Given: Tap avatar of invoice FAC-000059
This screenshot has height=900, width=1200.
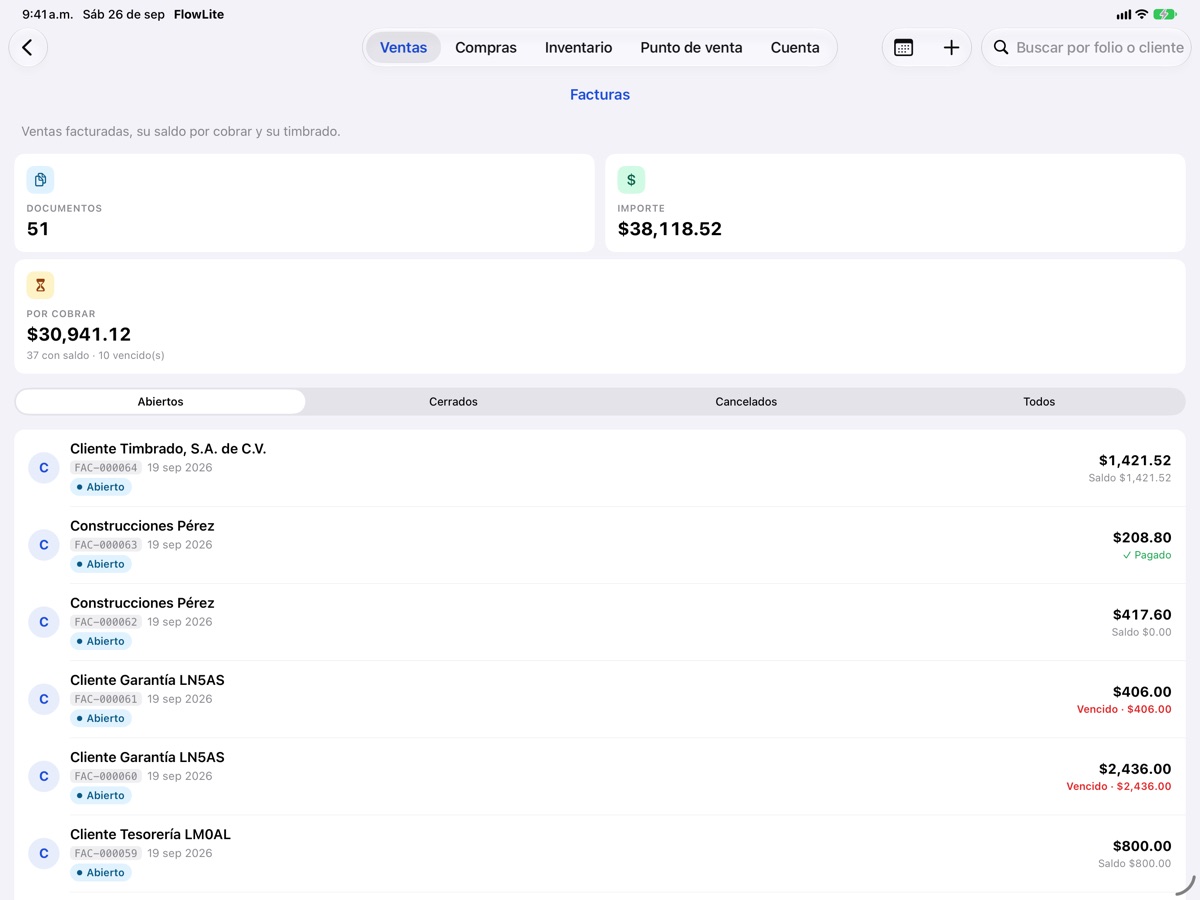Looking at the screenshot, I should click(44, 853).
